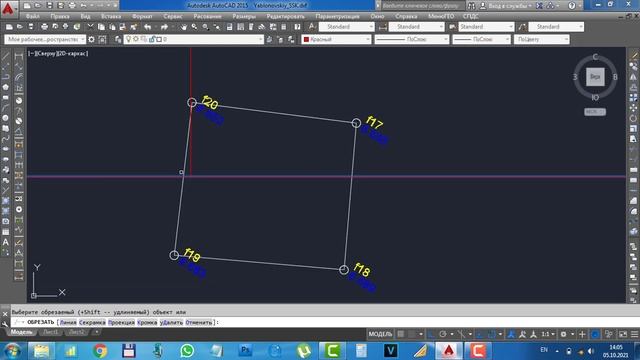Image resolution: width=640 pixels, height=360 pixels.
Task: Click the annotation scale 1:1 control
Action: tap(548, 334)
